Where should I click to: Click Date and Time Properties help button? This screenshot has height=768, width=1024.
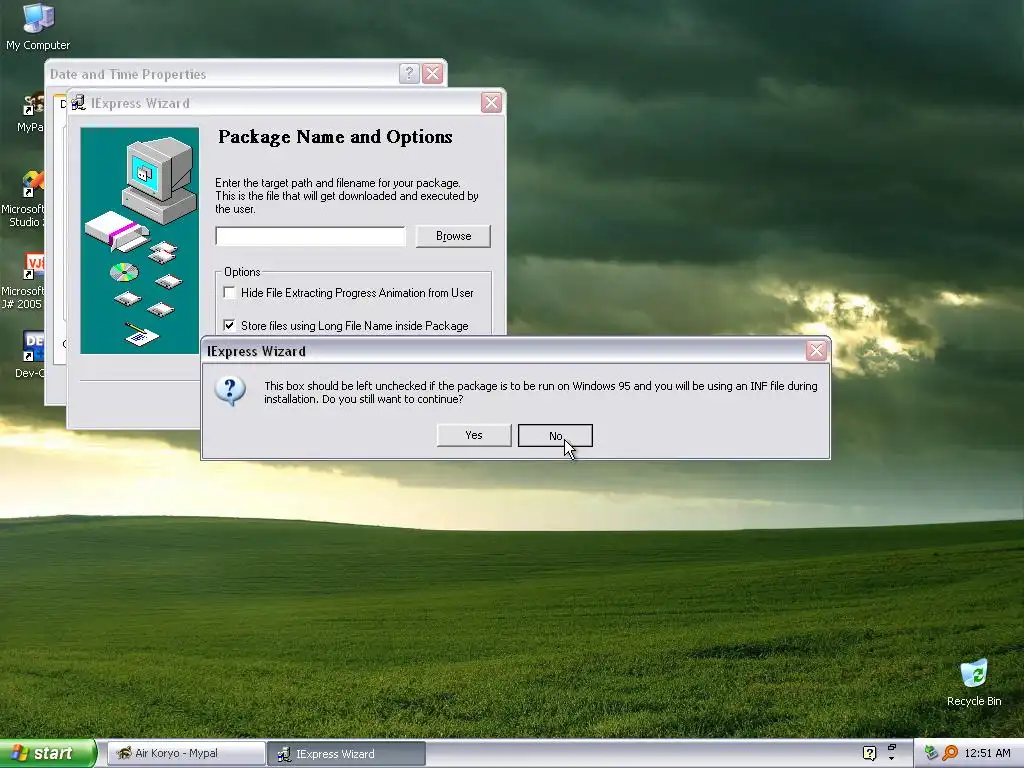(409, 73)
